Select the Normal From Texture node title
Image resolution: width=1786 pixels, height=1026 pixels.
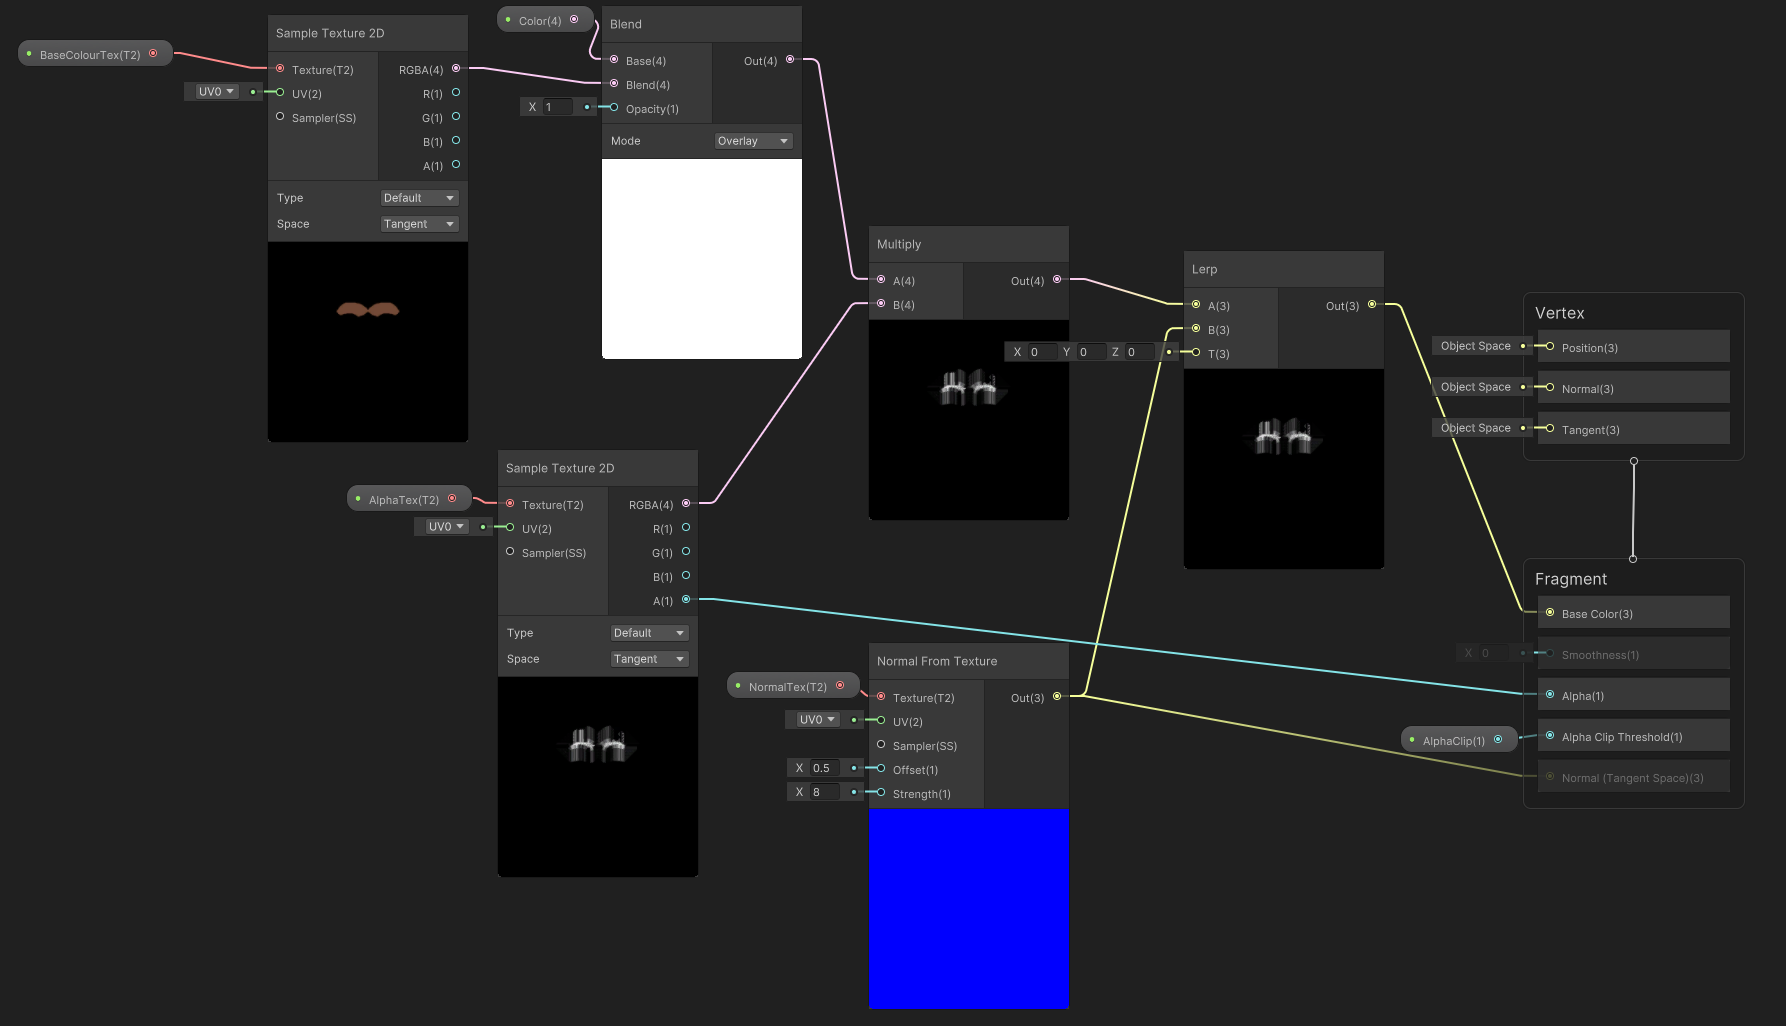click(969, 661)
